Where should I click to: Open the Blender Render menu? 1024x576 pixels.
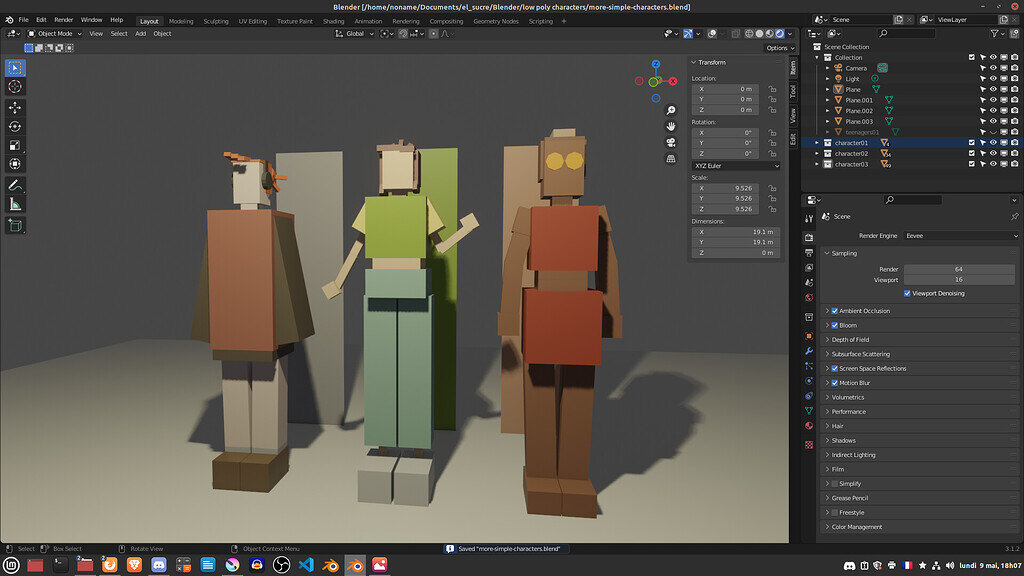[62, 19]
